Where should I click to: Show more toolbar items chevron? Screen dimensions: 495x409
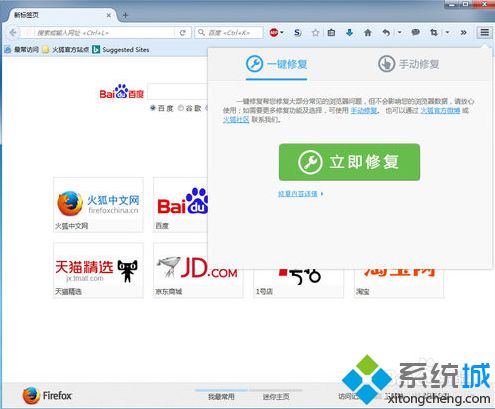(x=463, y=33)
